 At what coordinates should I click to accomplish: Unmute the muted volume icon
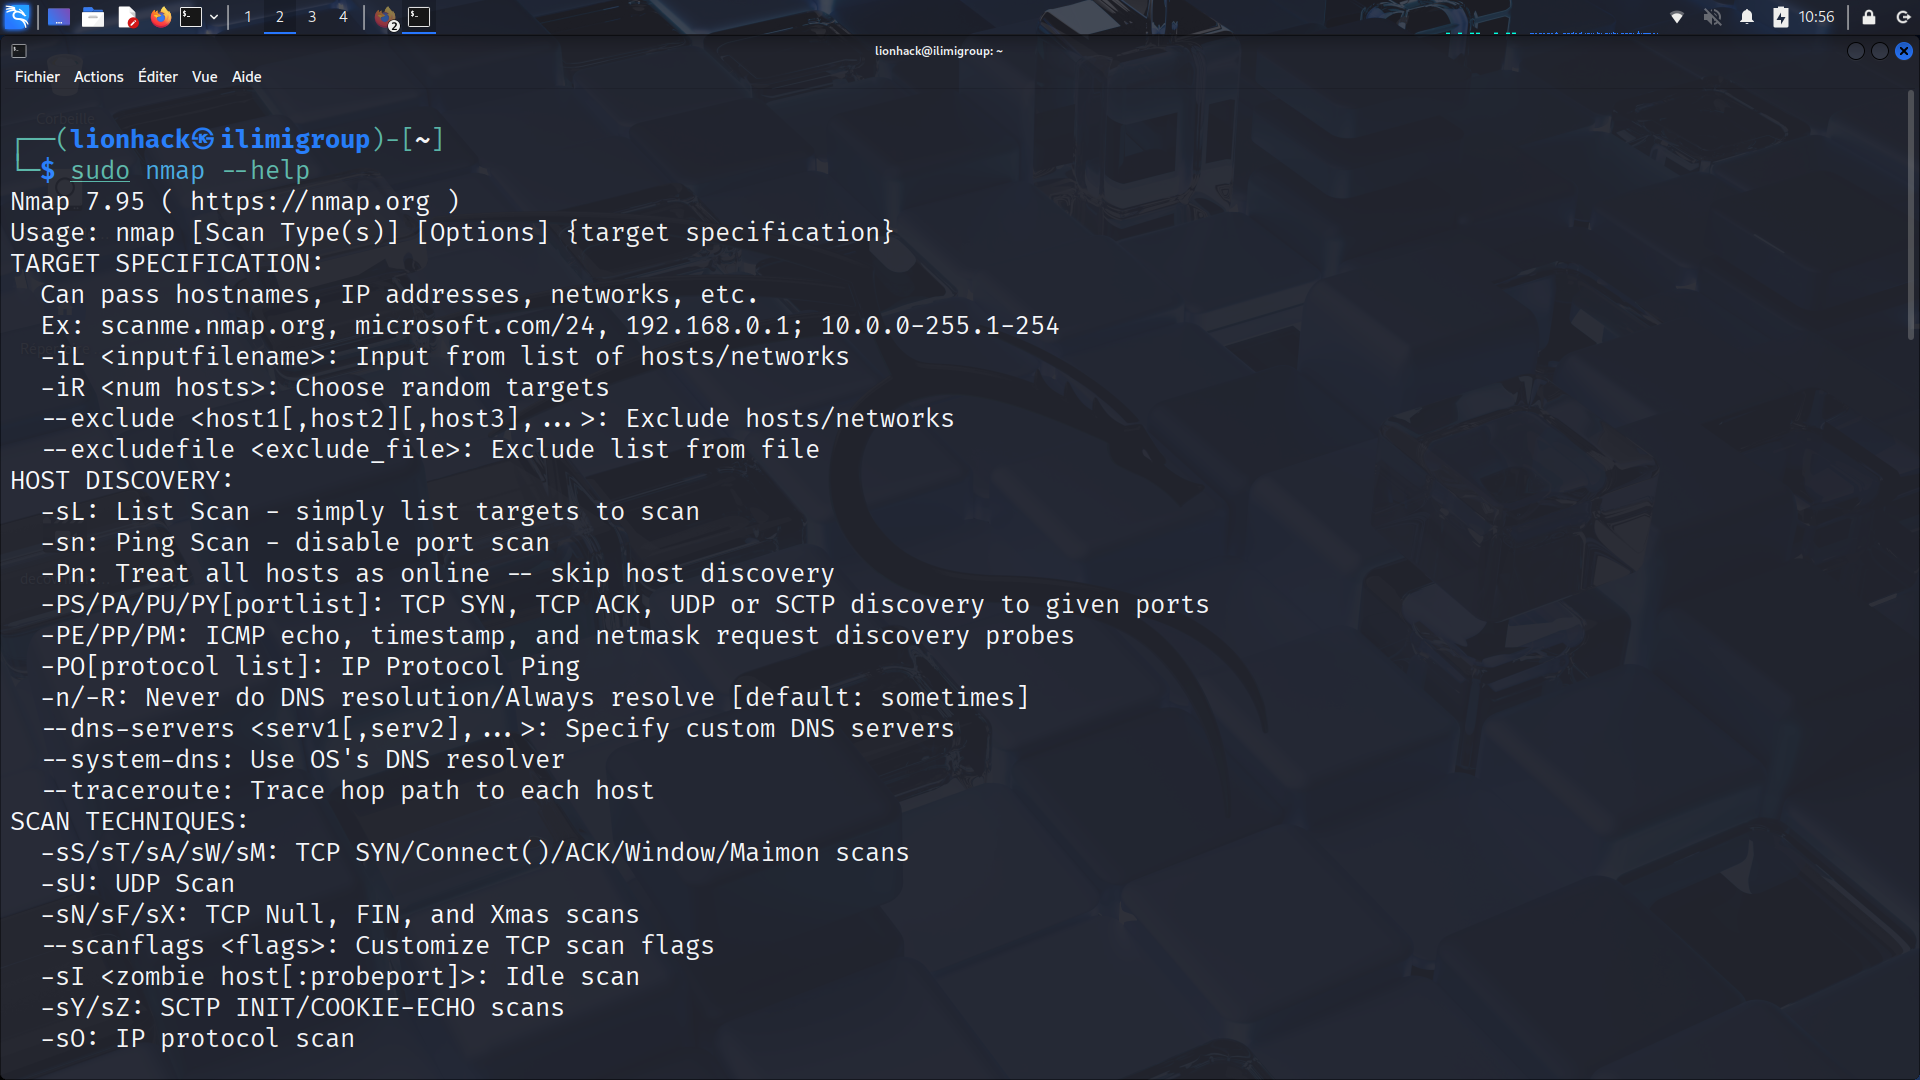[x=1713, y=17]
